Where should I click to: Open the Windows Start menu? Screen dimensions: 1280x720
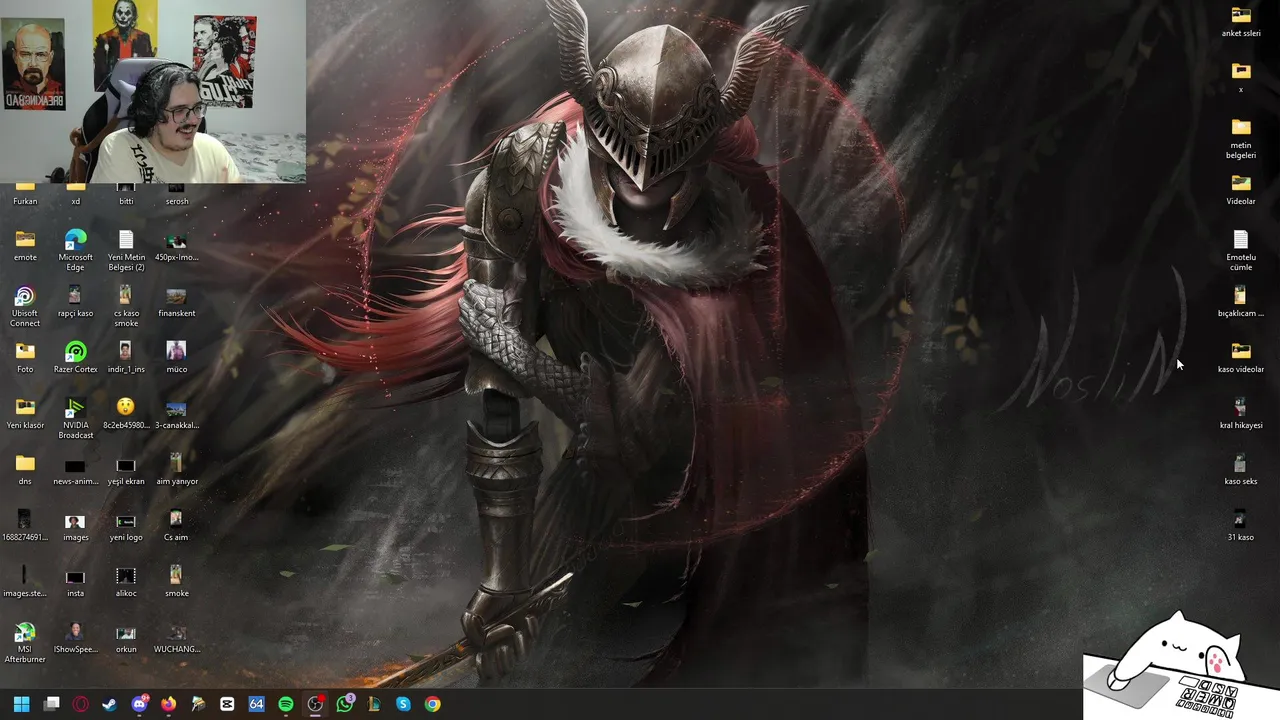[x=22, y=704]
